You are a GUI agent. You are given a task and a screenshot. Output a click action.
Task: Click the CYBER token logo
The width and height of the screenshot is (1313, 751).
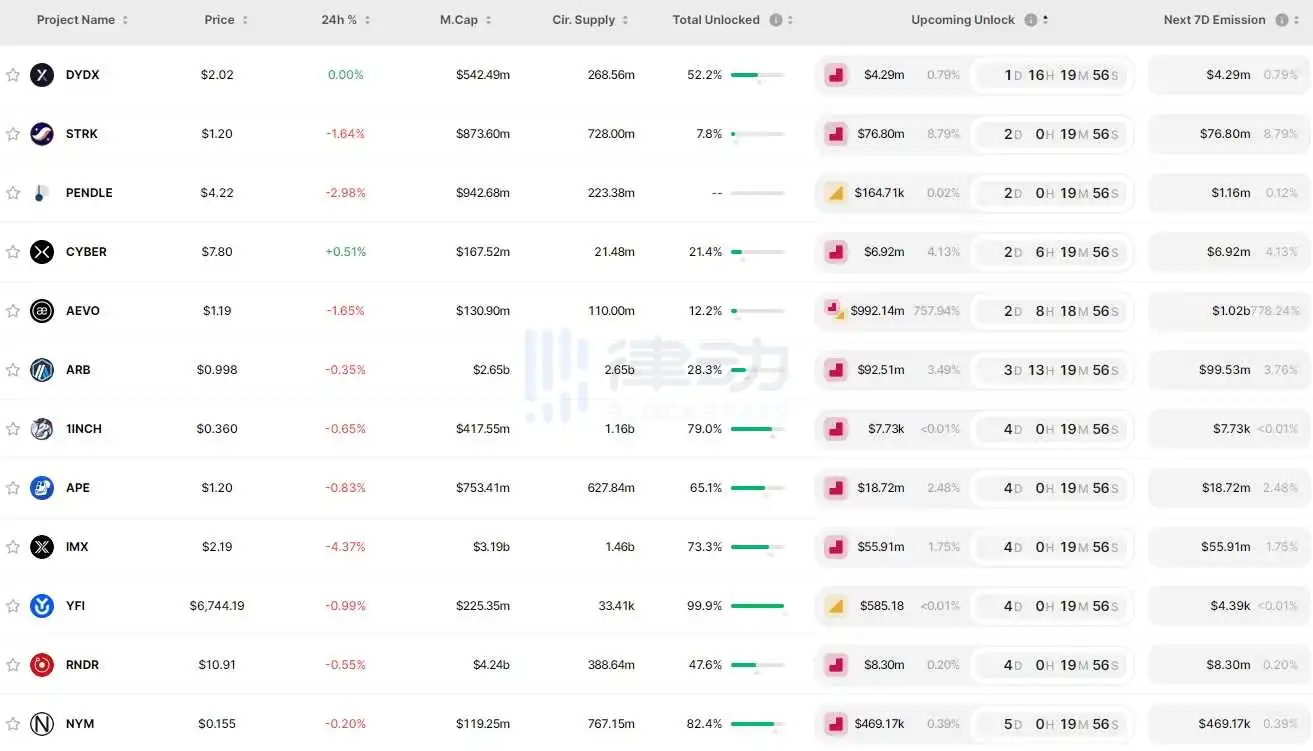[42, 252]
